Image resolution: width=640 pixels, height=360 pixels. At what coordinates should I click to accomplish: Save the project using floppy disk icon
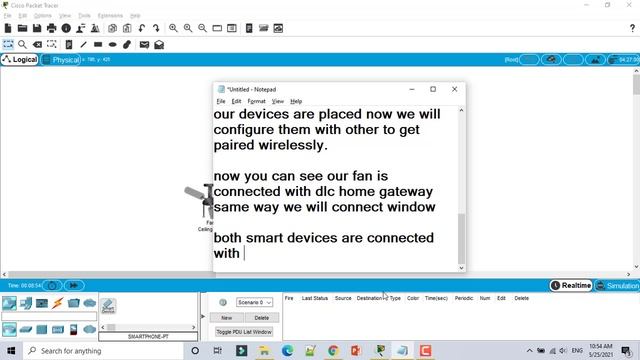point(37,28)
